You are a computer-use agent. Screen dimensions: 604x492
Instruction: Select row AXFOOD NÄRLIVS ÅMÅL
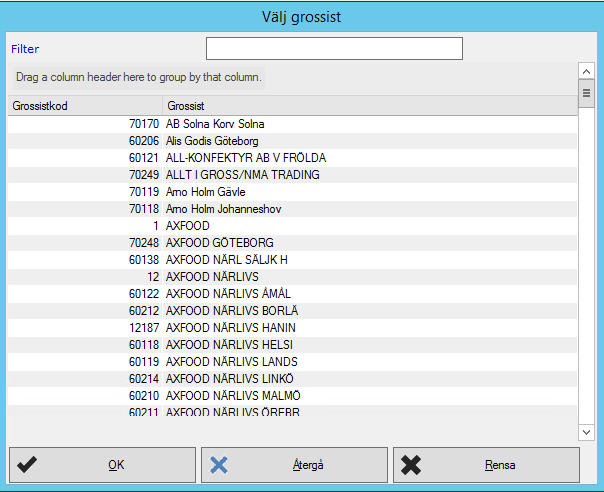point(292,294)
